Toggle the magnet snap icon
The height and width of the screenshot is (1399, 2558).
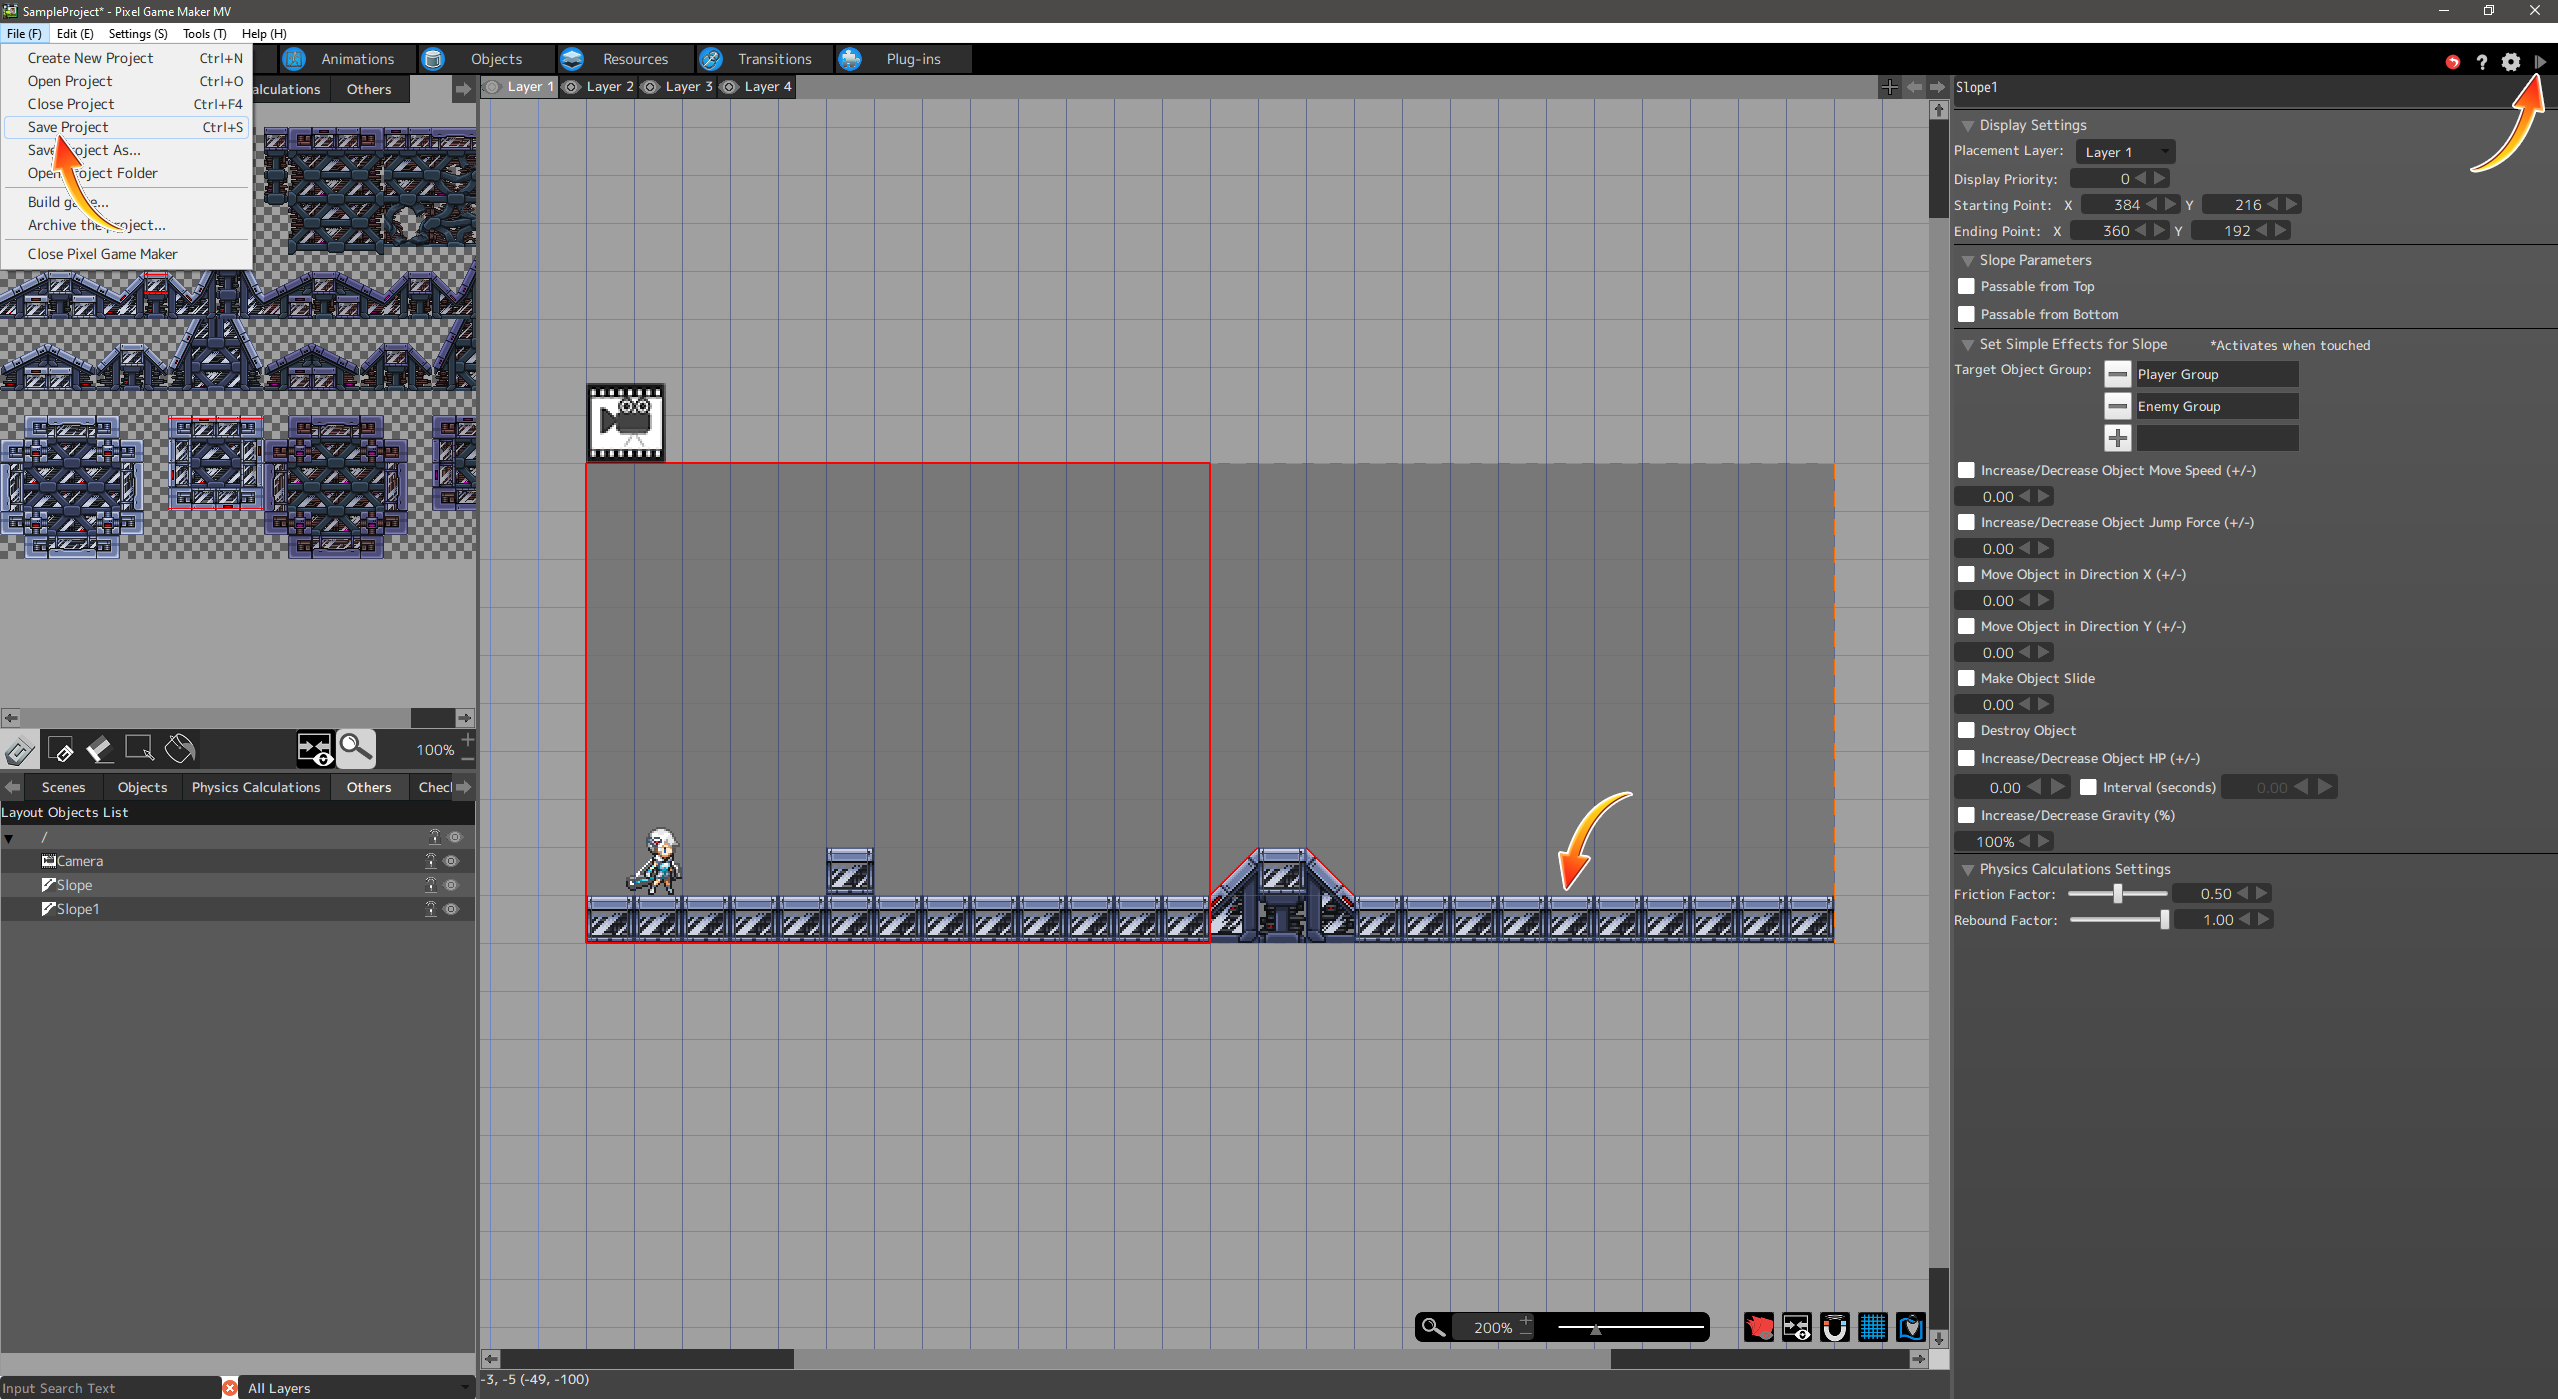point(1834,1327)
